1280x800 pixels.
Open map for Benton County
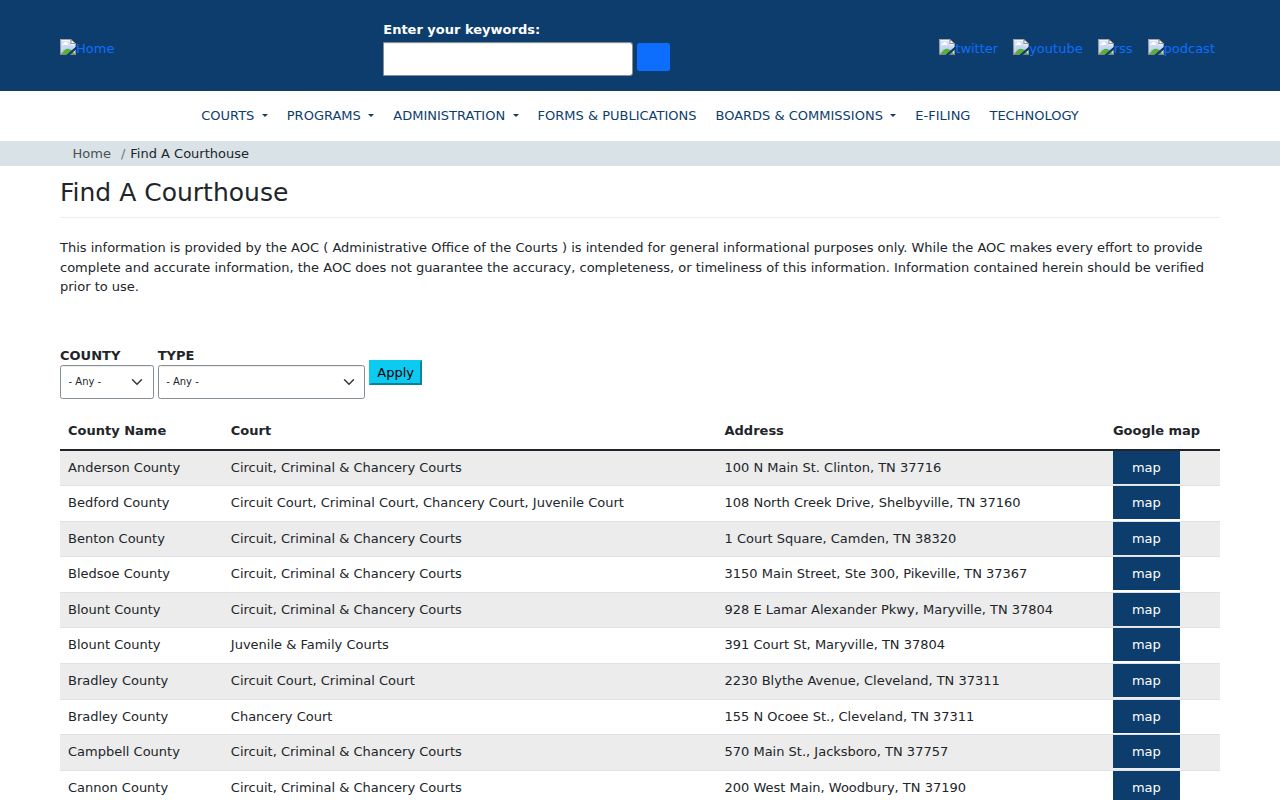(1146, 538)
